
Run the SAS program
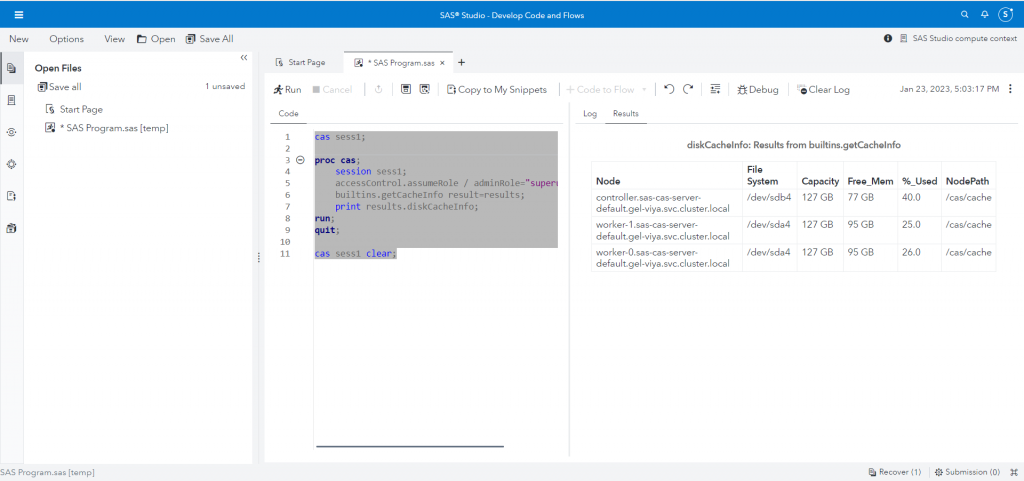tap(286, 89)
